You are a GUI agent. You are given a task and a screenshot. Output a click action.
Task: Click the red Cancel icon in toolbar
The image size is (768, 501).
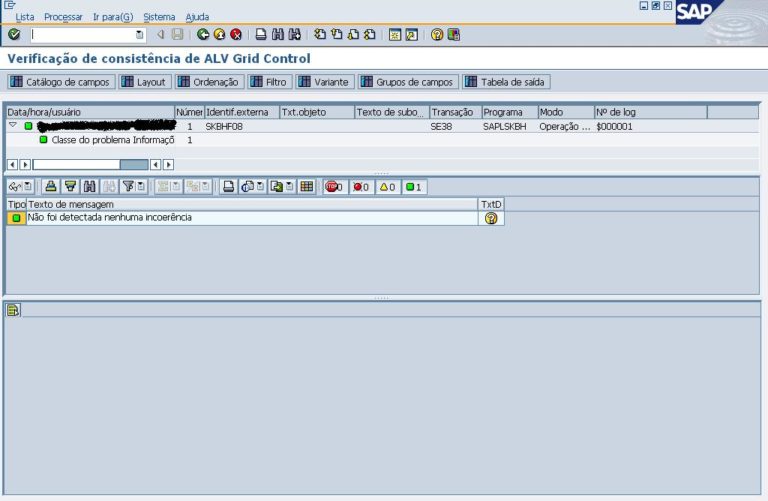pyautogui.click(x=235, y=34)
